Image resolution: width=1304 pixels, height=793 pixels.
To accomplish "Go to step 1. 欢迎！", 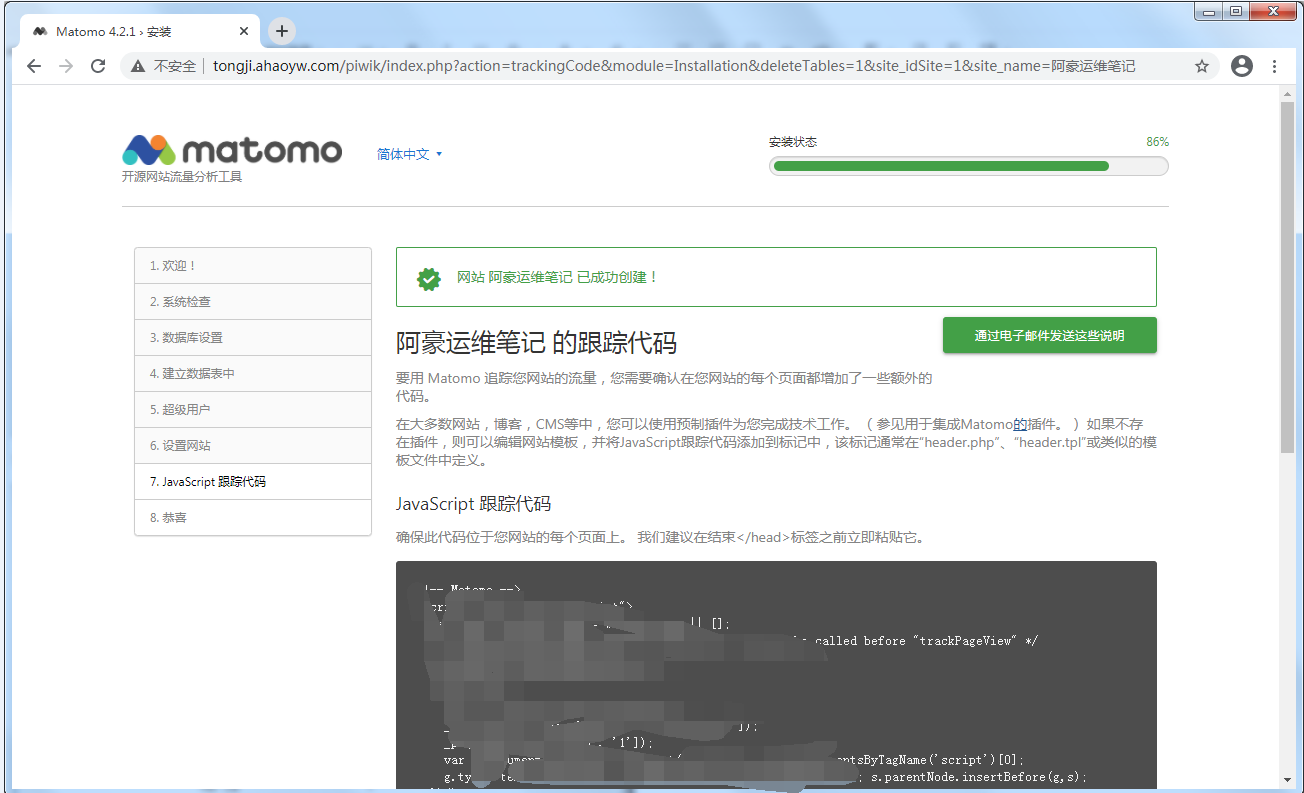I will coord(253,266).
